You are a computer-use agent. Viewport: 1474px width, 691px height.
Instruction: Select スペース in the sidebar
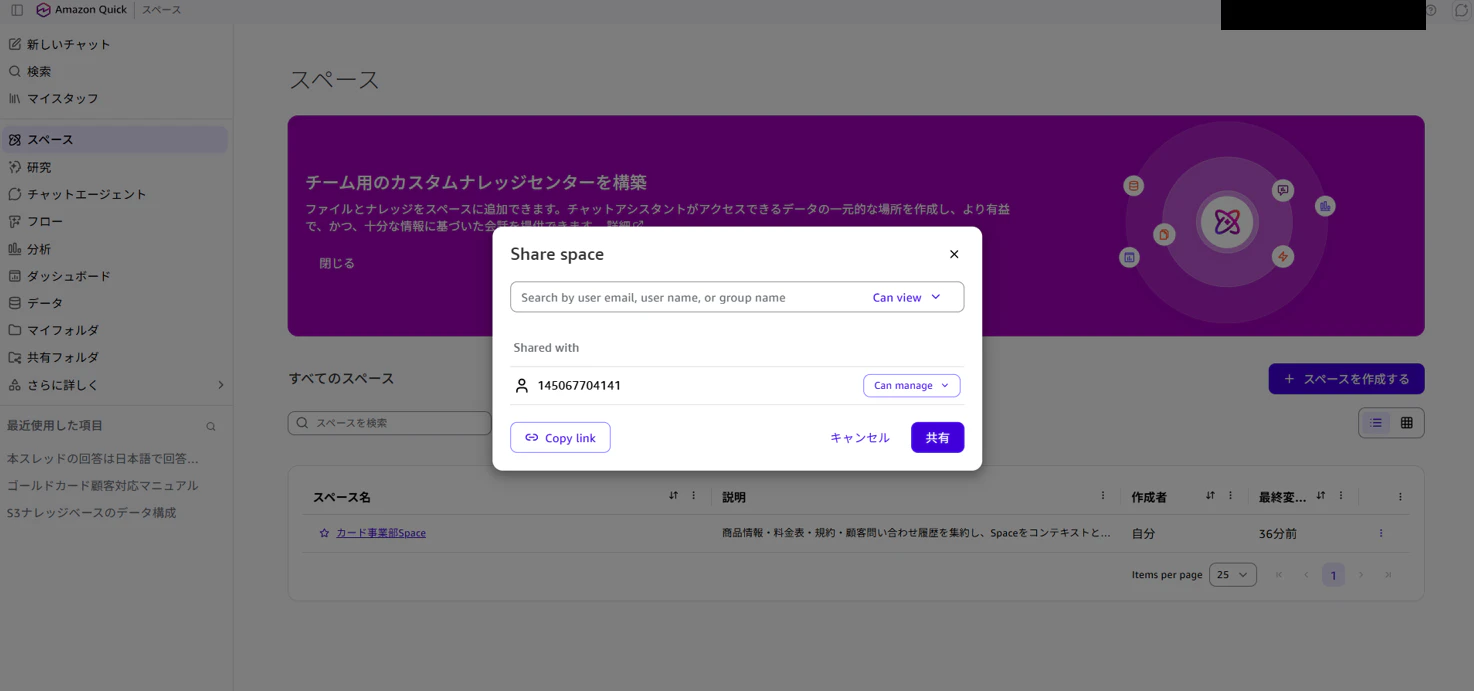[x=116, y=140]
